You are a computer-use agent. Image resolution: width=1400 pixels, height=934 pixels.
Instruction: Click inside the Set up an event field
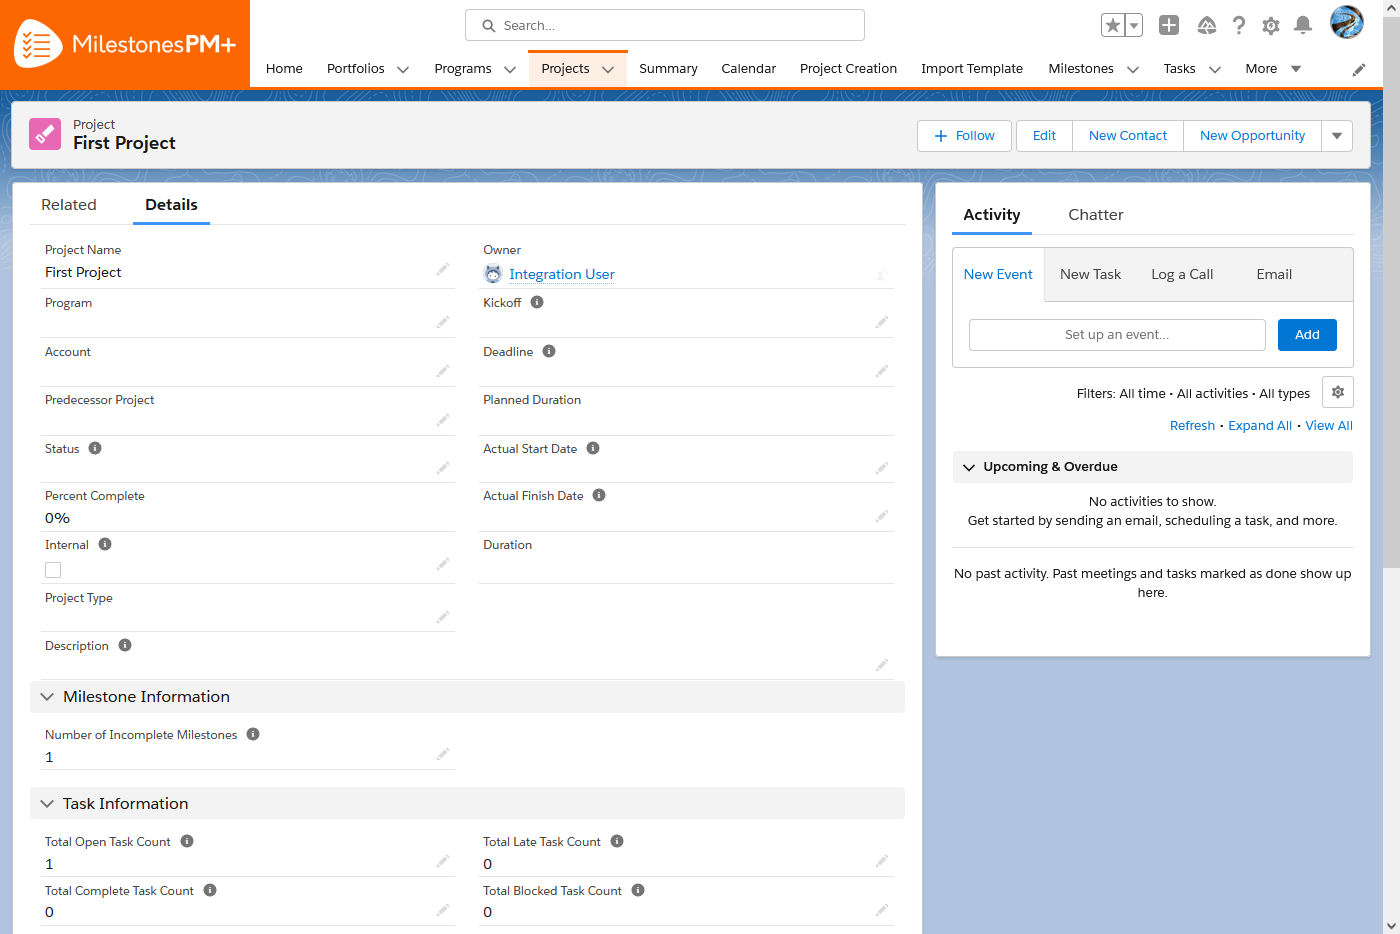coord(1117,335)
